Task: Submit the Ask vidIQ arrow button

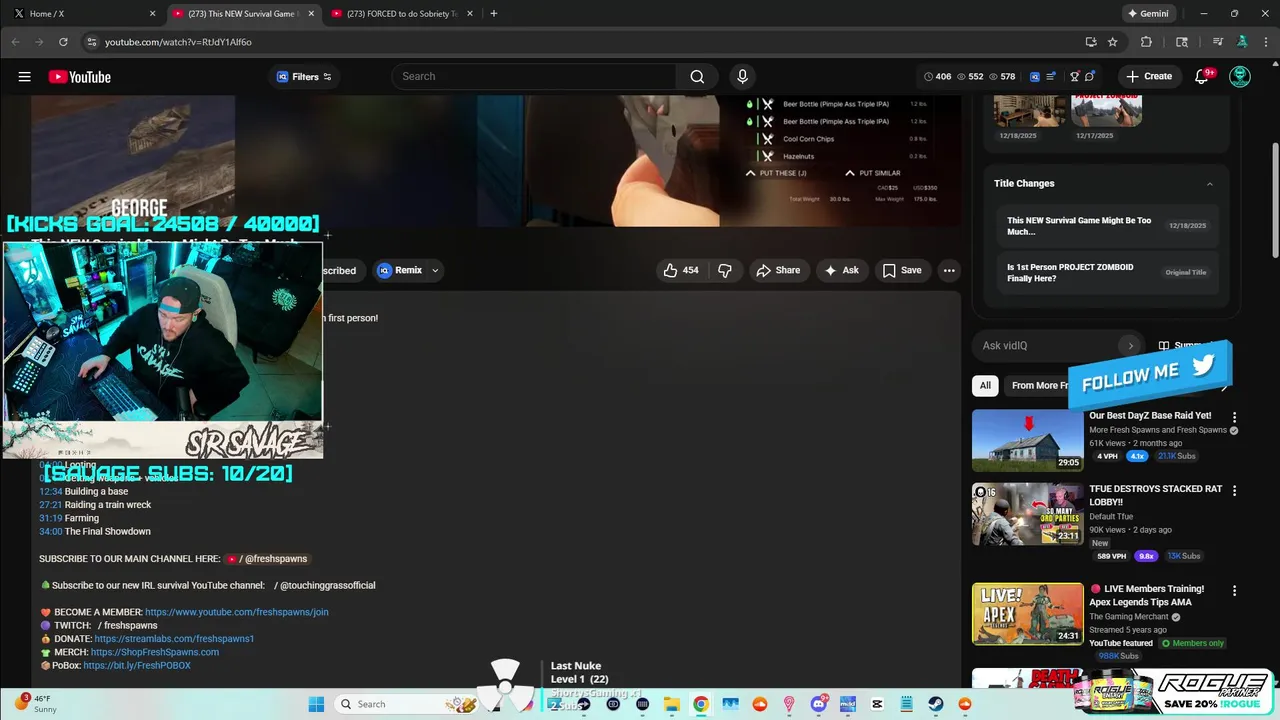Action: click(1131, 346)
